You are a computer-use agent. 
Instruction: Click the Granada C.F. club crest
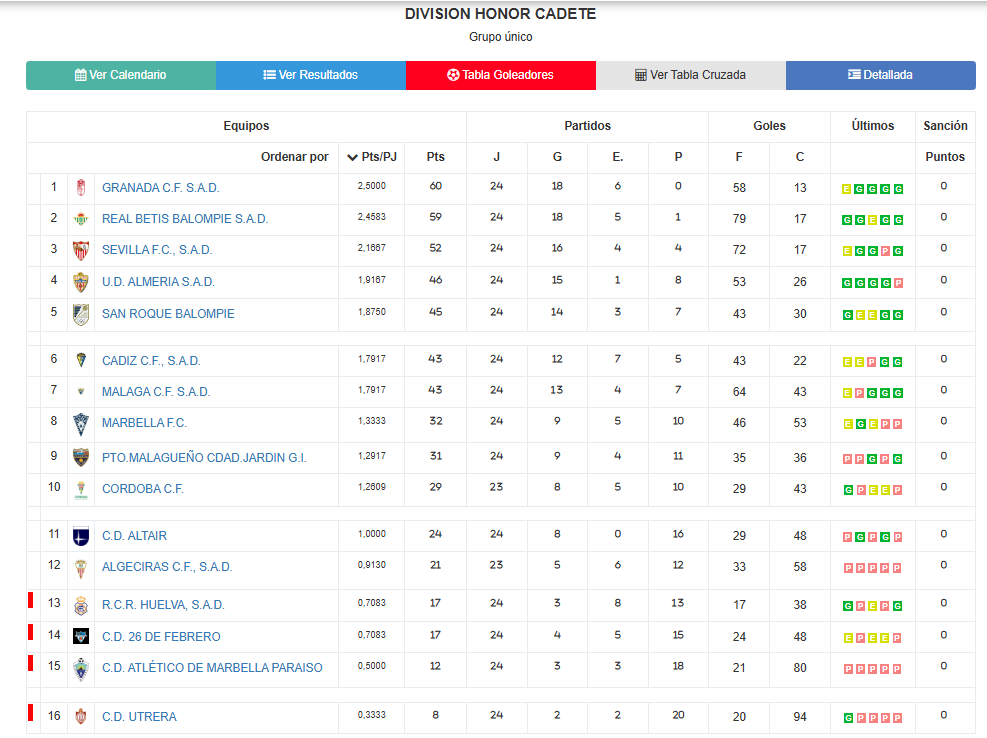coord(81,188)
